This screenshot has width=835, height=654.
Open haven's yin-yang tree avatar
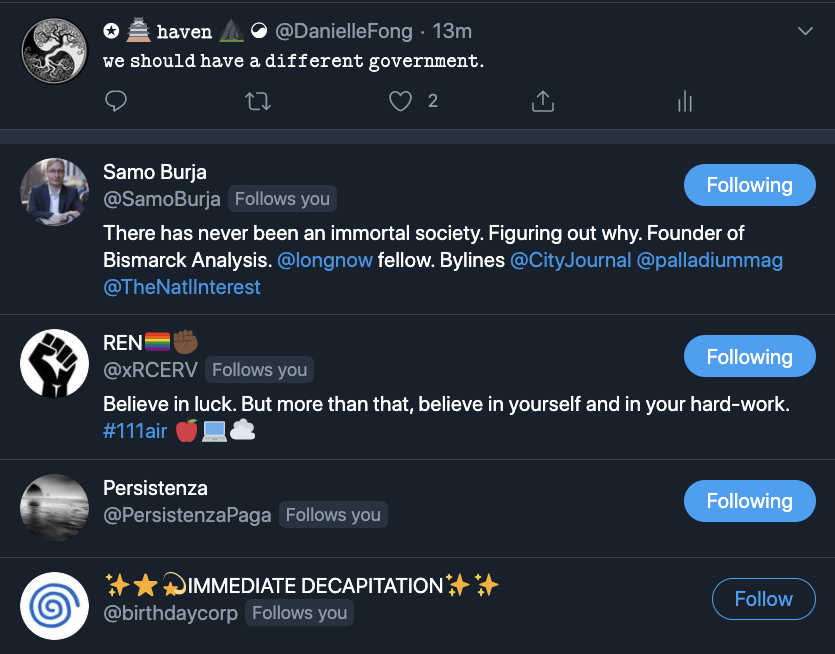click(54, 51)
